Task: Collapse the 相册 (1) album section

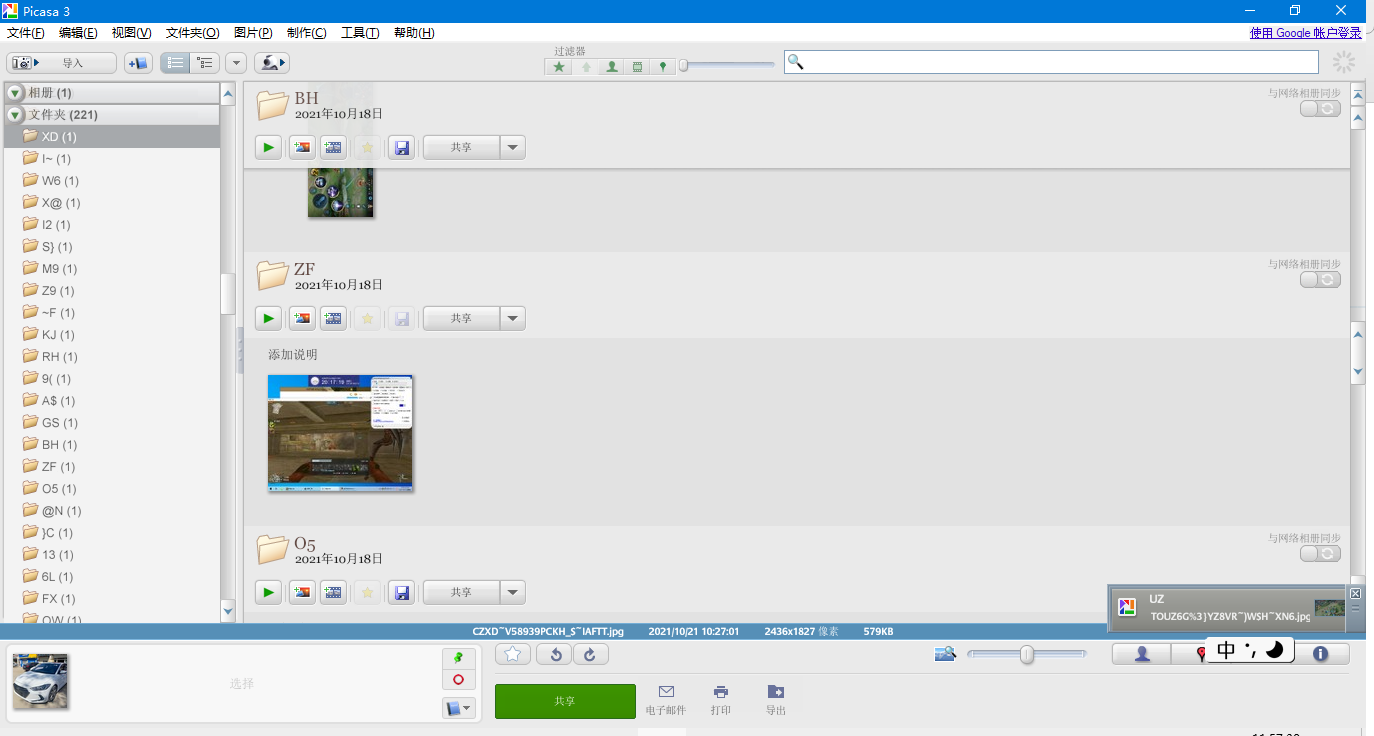Action: tap(15, 93)
